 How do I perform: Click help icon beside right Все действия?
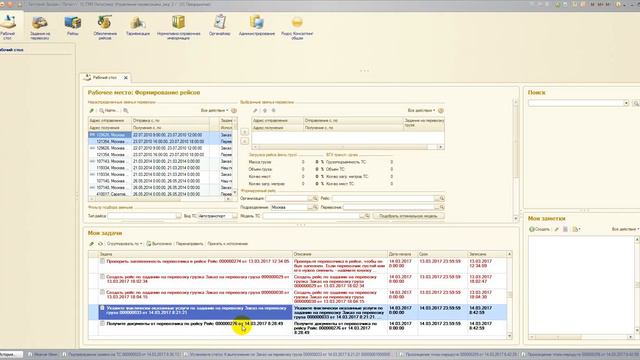[441, 111]
